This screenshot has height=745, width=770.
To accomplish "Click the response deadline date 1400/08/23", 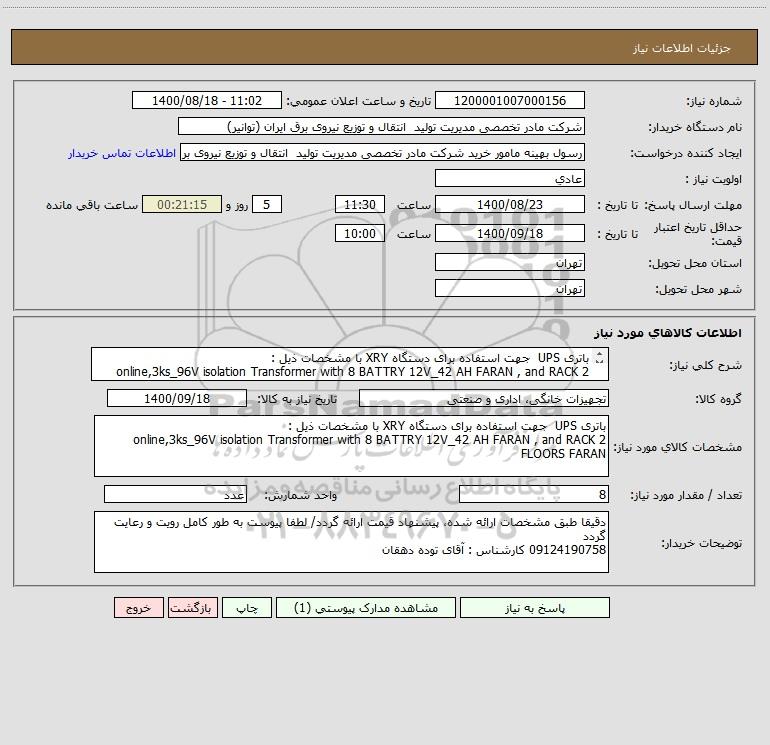I will pyautogui.click(x=510, y=204).
